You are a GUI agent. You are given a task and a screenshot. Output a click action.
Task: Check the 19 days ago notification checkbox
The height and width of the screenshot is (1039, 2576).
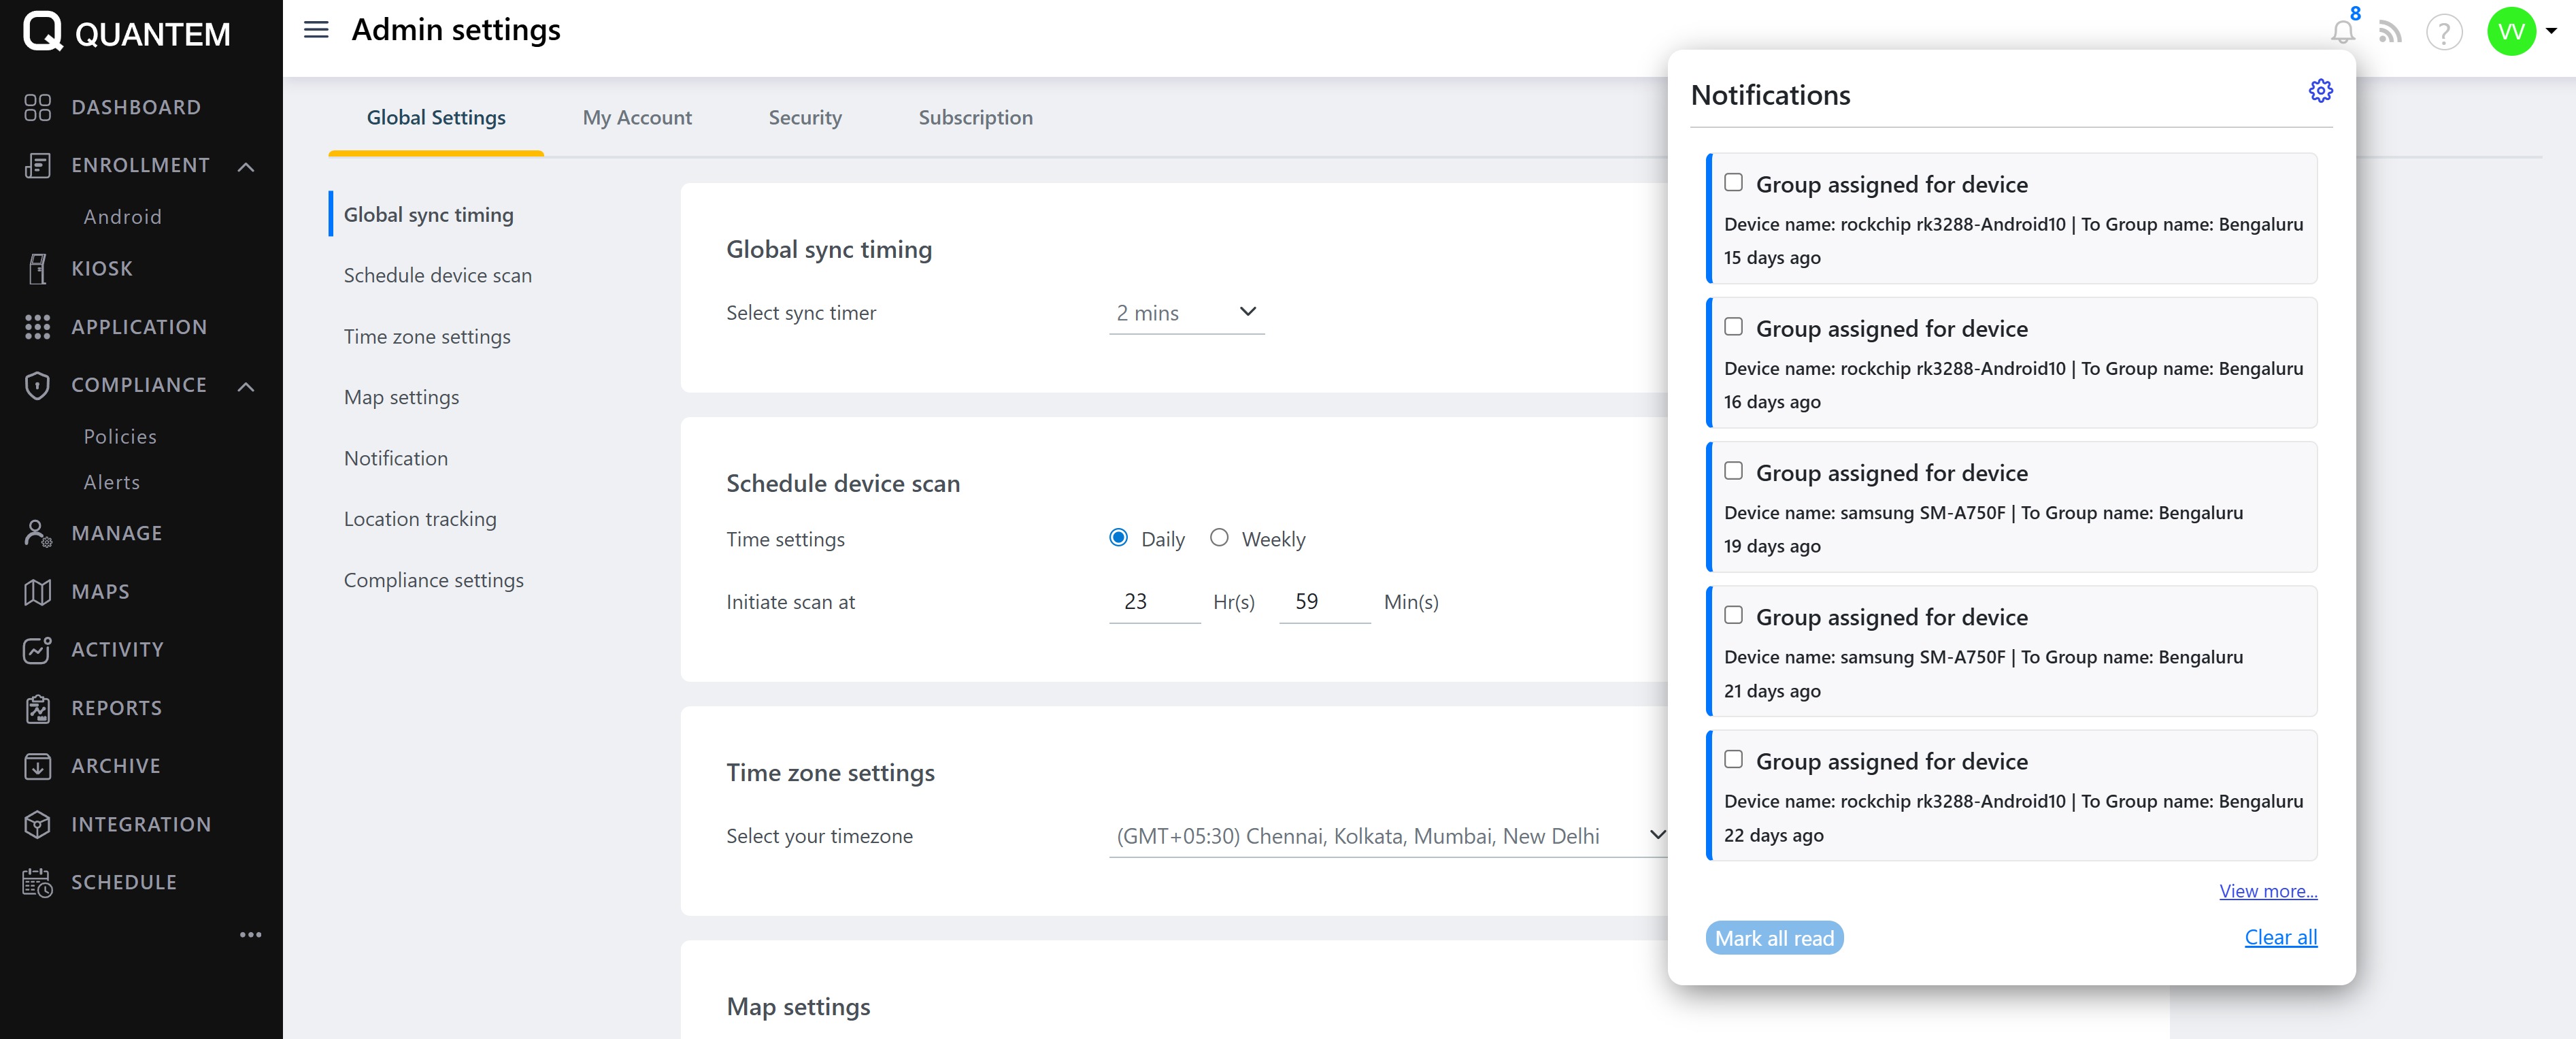point(1733,471)
